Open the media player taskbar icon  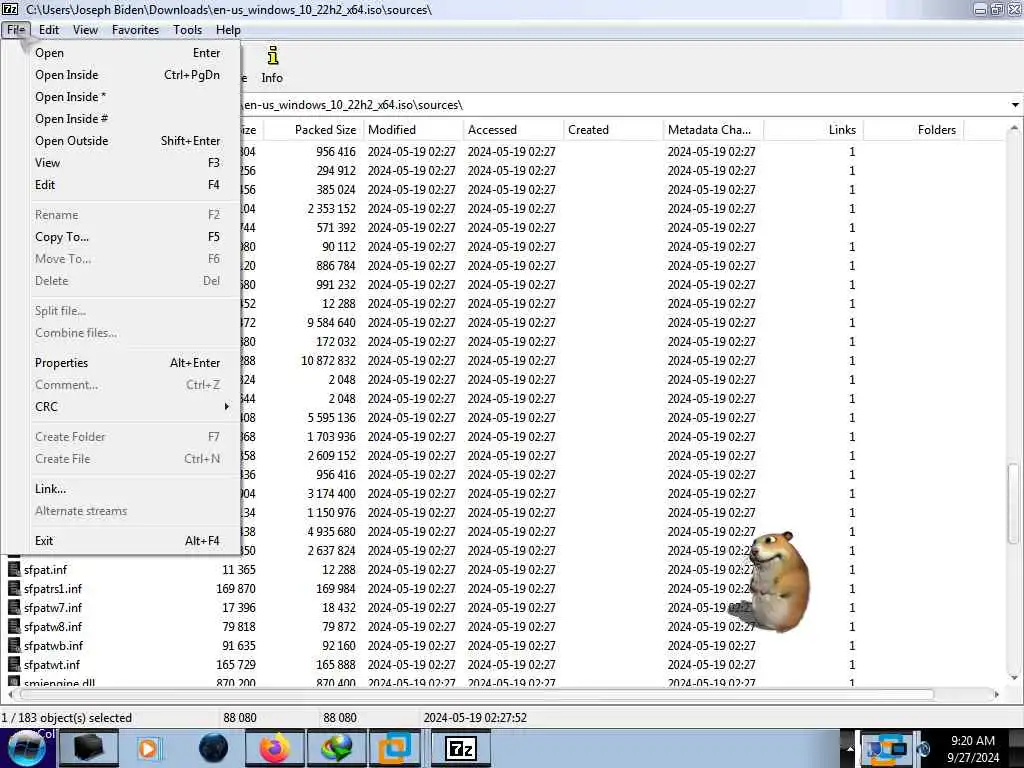150,748
